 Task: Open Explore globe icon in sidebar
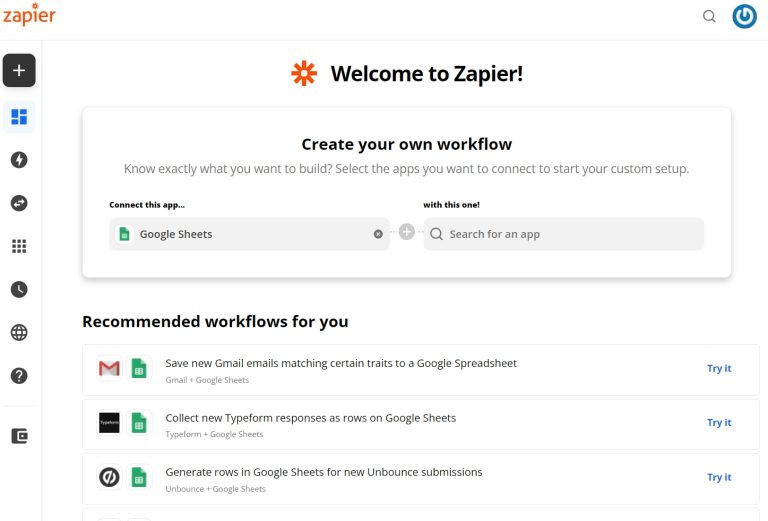pos(19,332)
